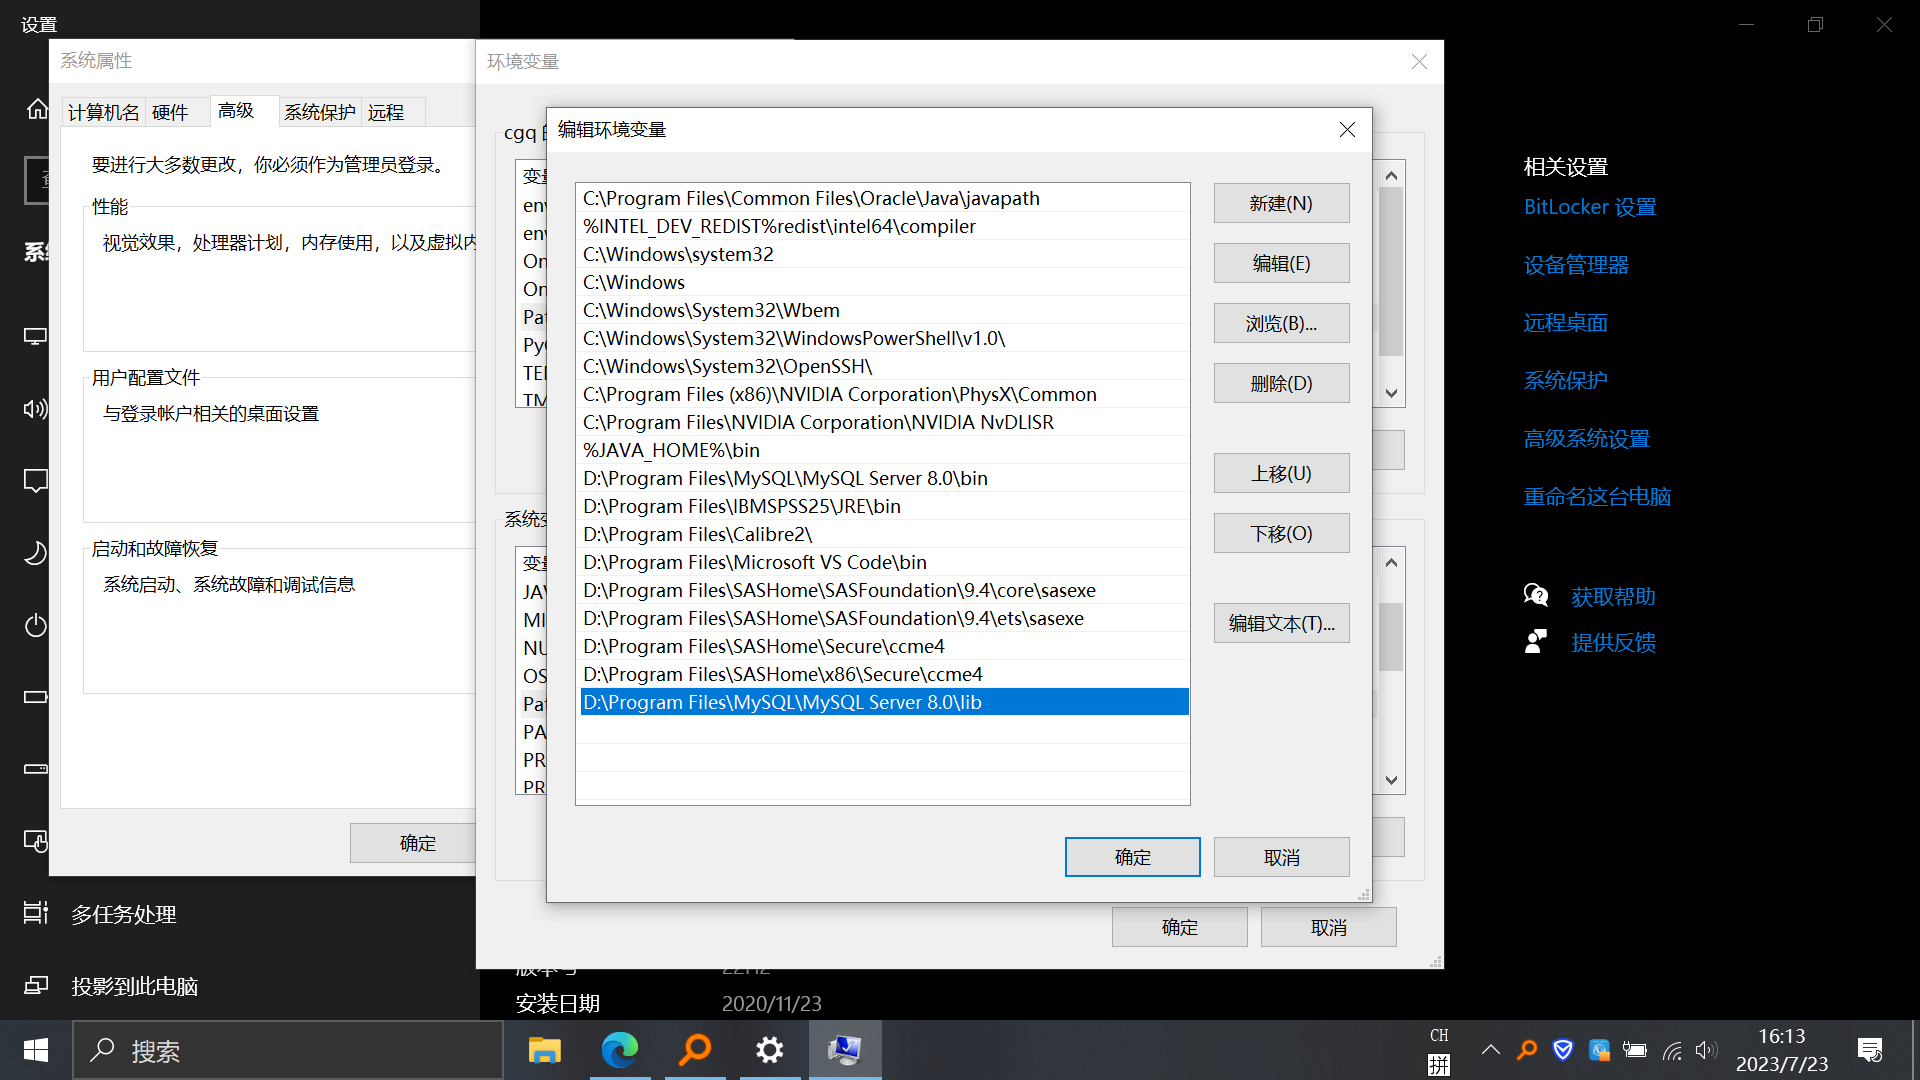Click the 设备管理器 link

click(x=1575, y=265)
